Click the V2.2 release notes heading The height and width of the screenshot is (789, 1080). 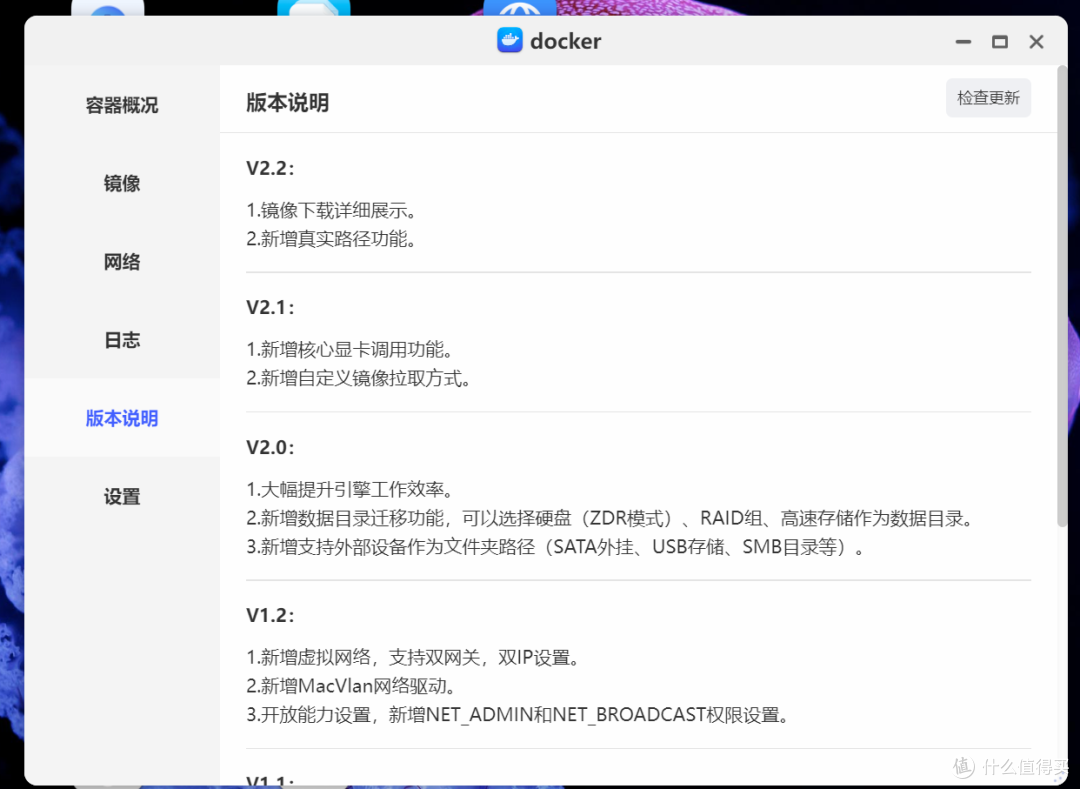269,169
